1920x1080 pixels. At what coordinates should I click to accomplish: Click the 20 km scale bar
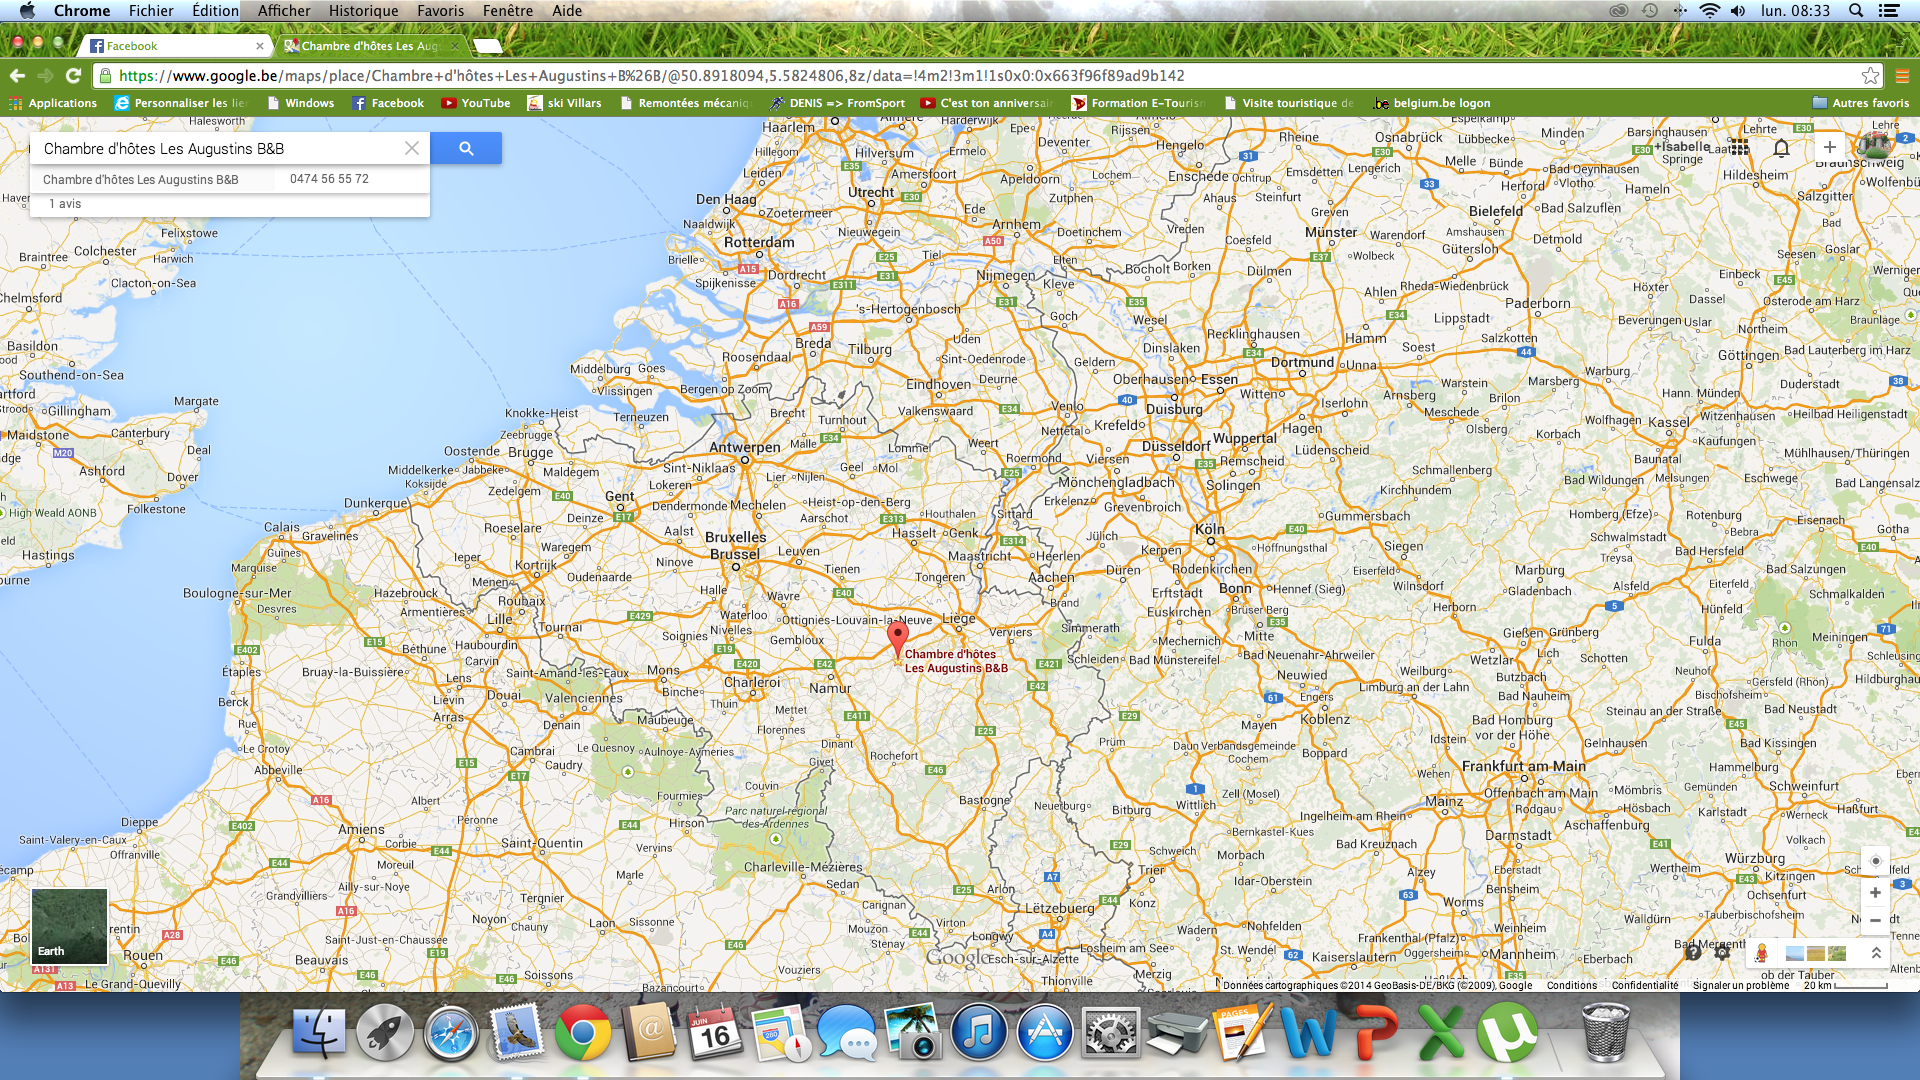click(x=1845, y=985)
